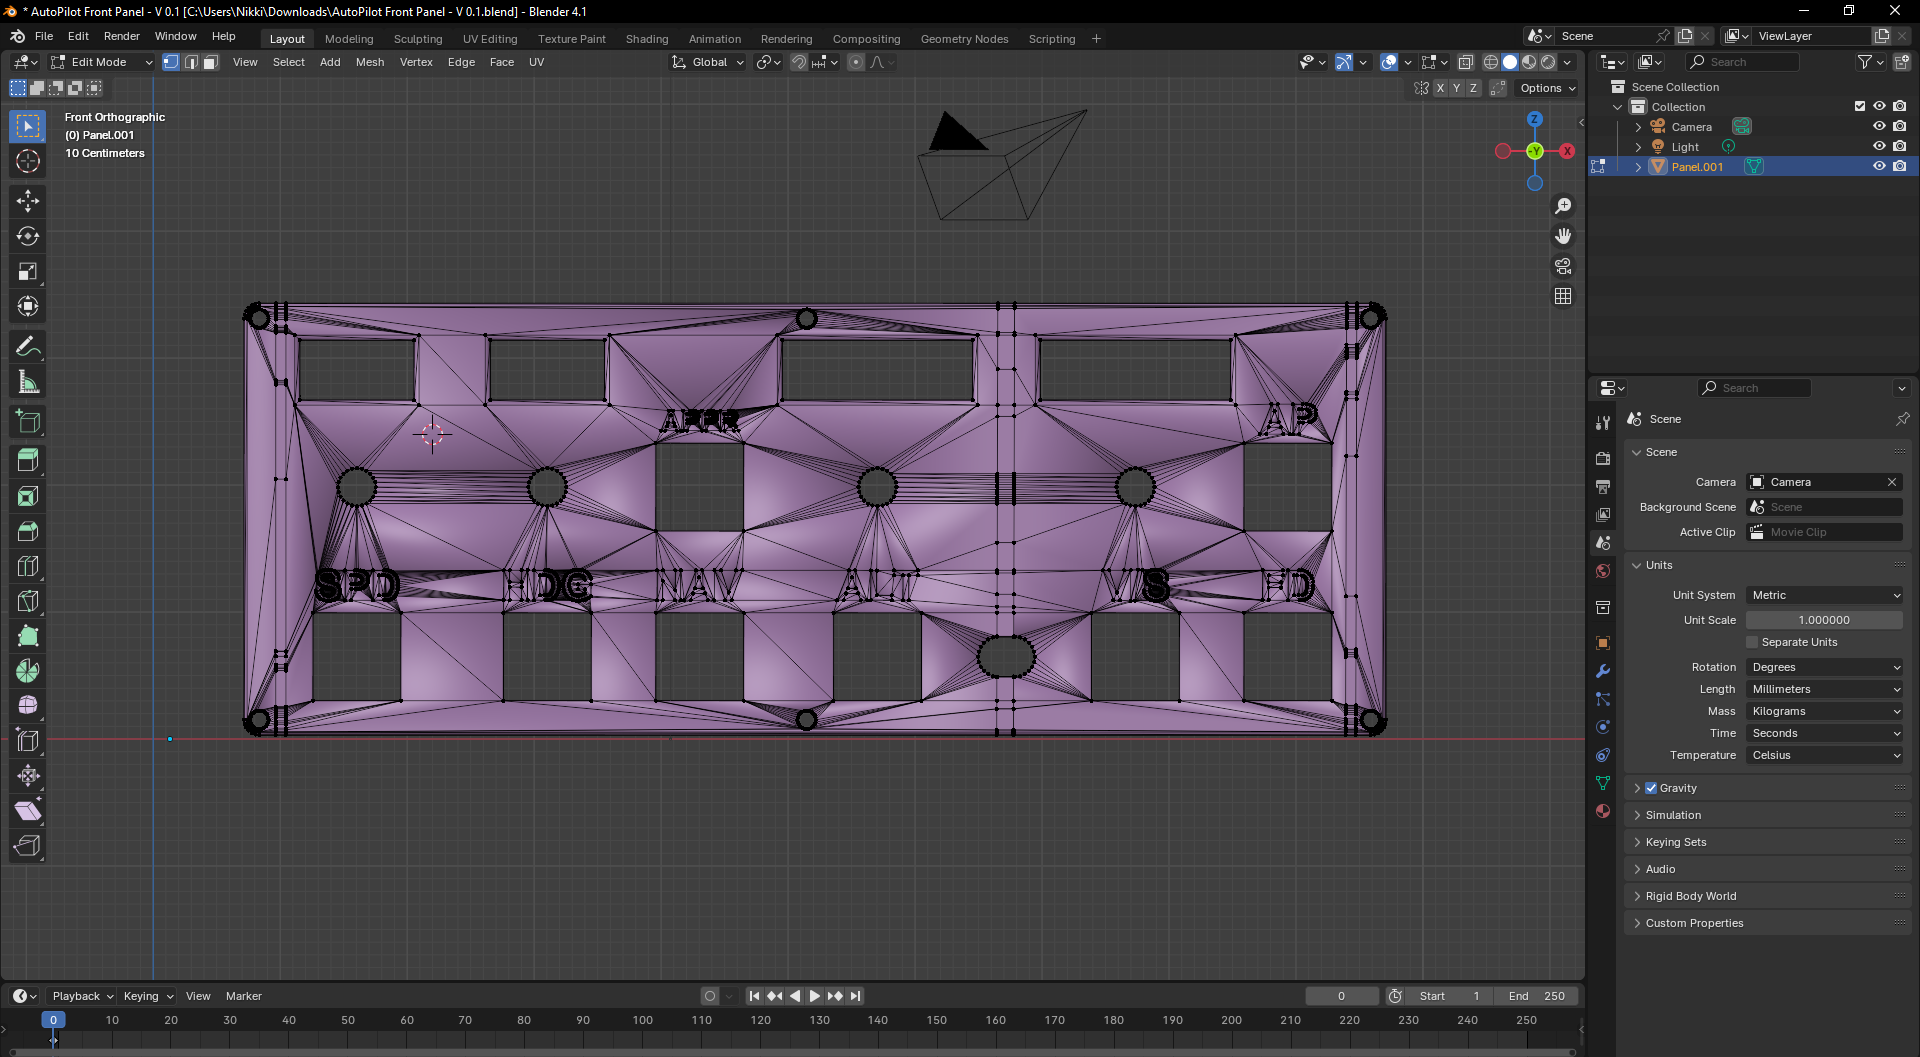Hide Light in viewport using eye icon

pyautogui.click(x=1879, y=147)
